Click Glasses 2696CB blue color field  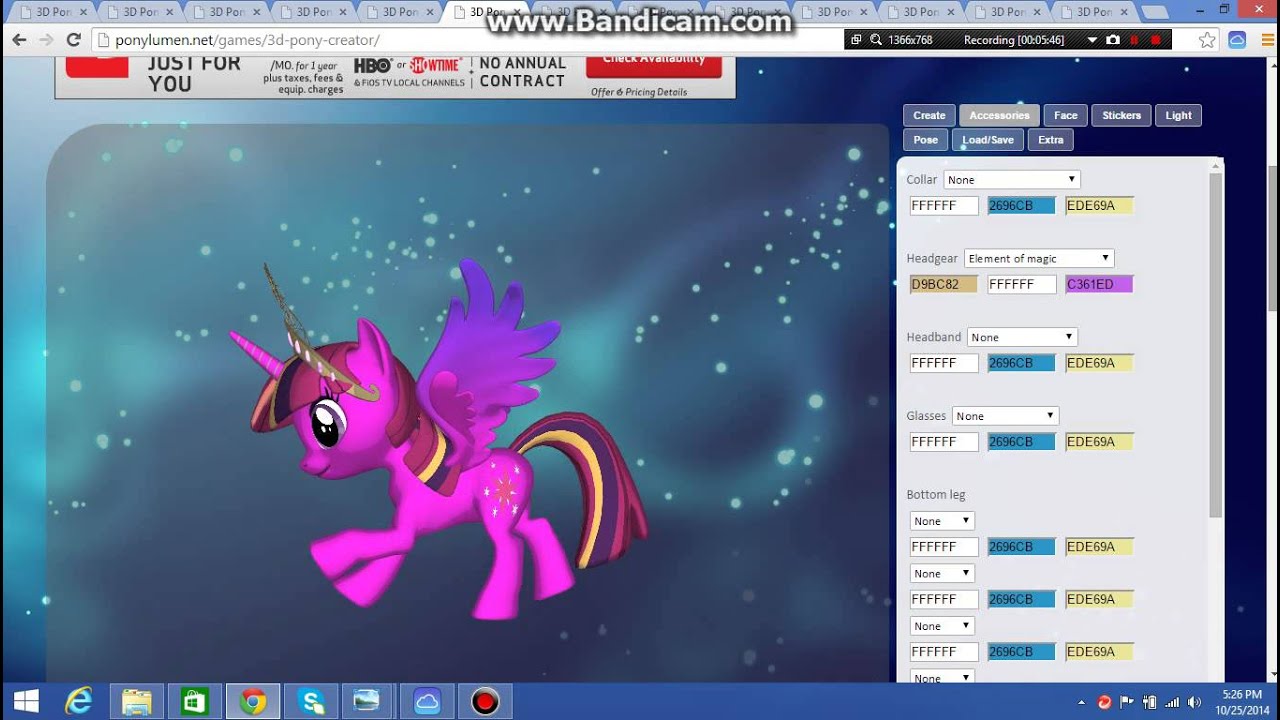pyautogui.click(x=1021, y=442)
